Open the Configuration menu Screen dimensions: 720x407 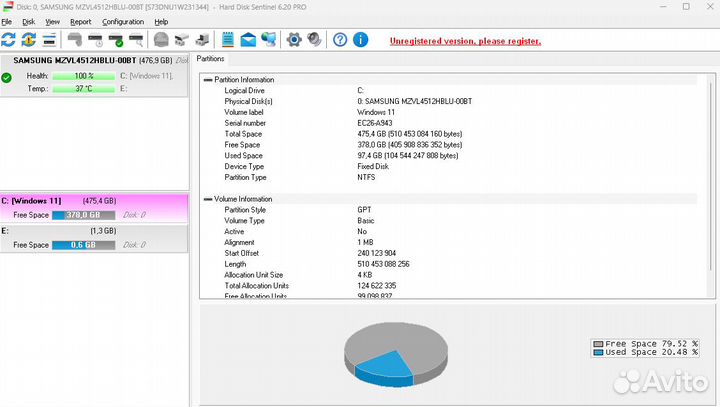point(123,21)
